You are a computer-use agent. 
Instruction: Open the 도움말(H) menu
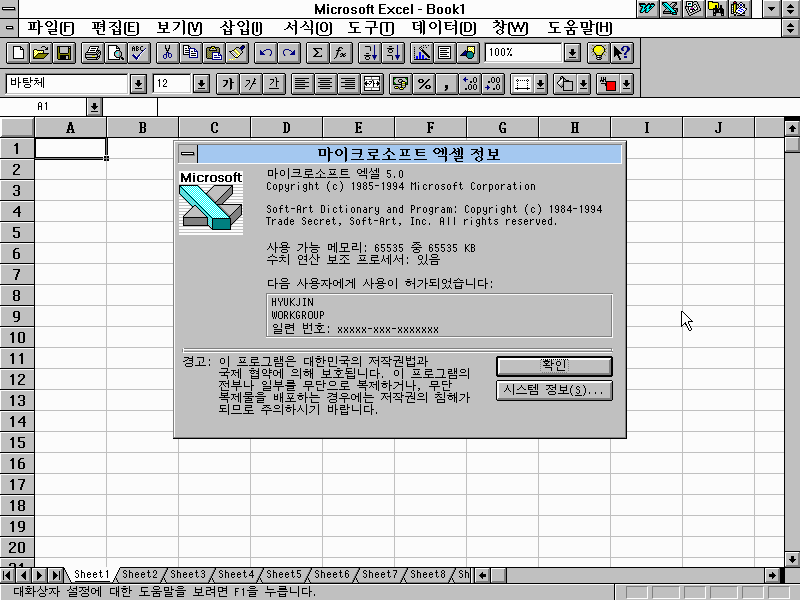(580, 28)
